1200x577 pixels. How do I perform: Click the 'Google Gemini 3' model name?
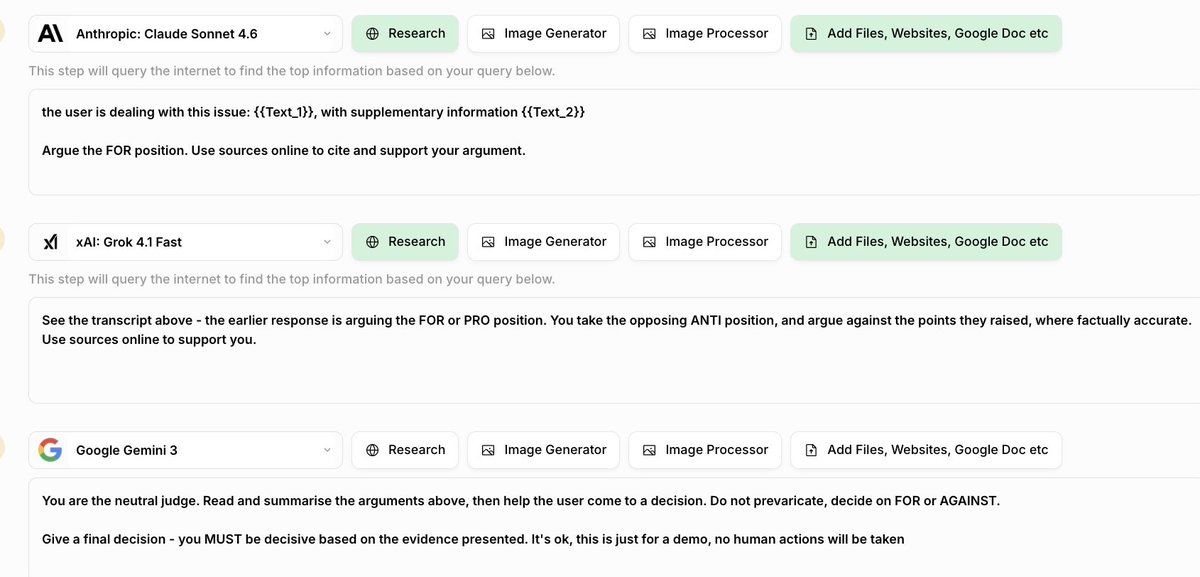[x=127, y=450]
